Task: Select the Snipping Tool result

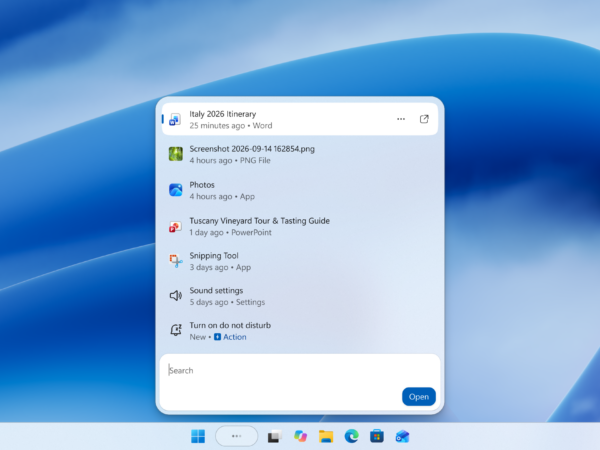Action: click(x=300, y=261)
